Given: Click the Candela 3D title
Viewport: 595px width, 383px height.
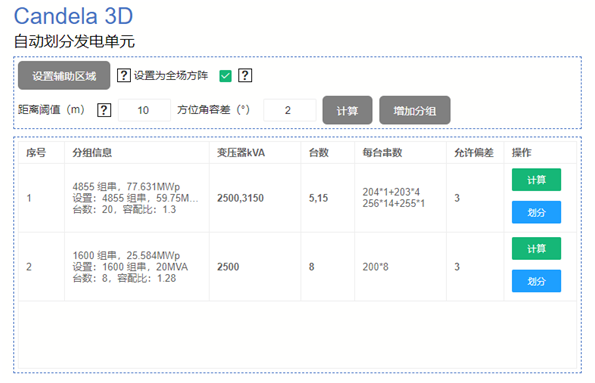Looking at the screenshot, I should (73, 16).
